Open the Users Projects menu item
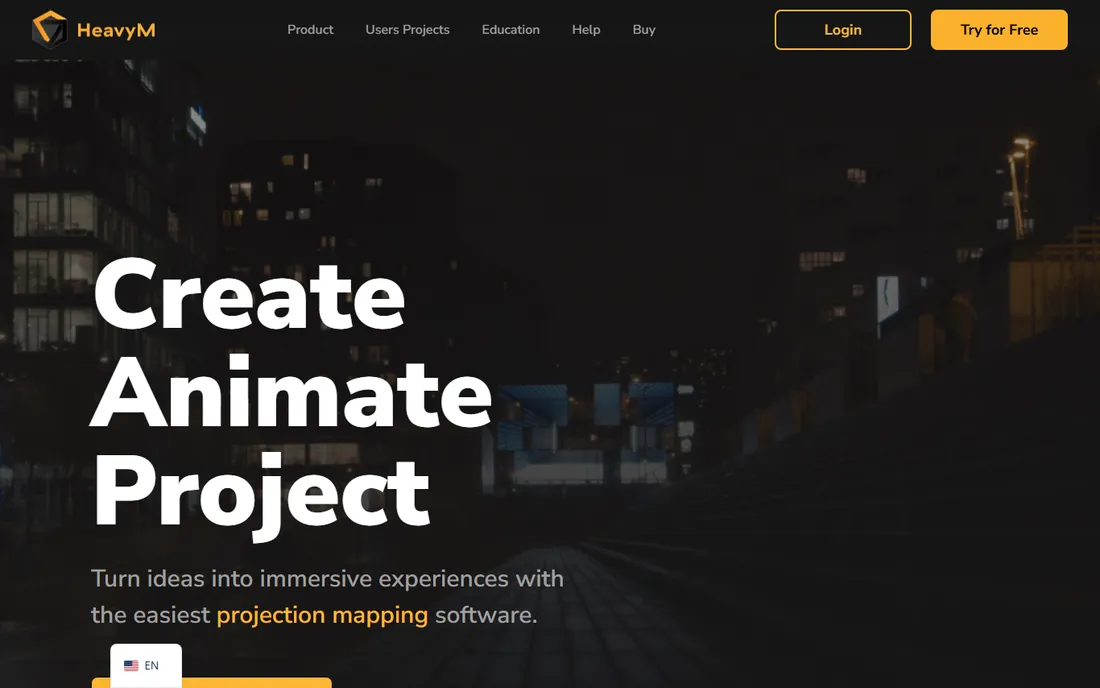This screenshot has height=688, width=1100. (x=408, y=29)
